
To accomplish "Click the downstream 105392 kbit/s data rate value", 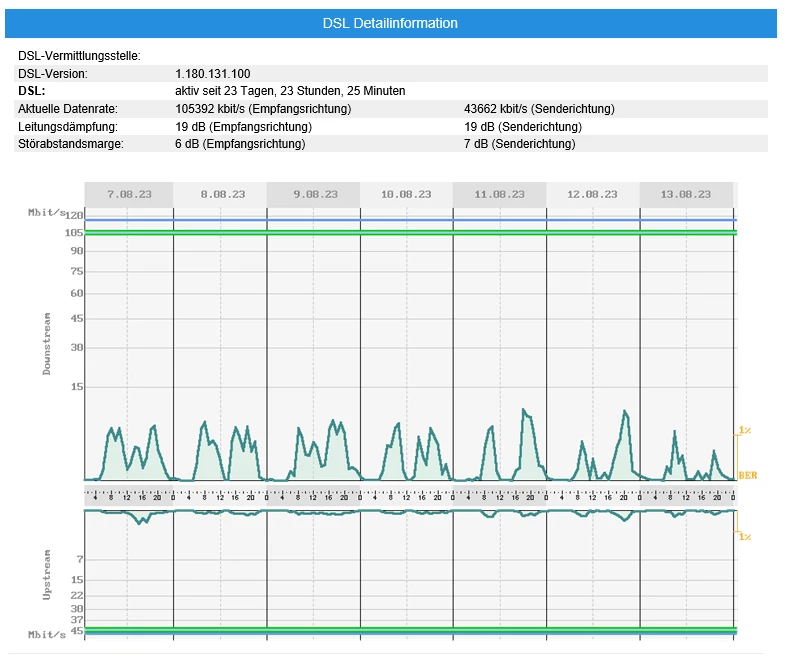I will [x=263, y=109].
